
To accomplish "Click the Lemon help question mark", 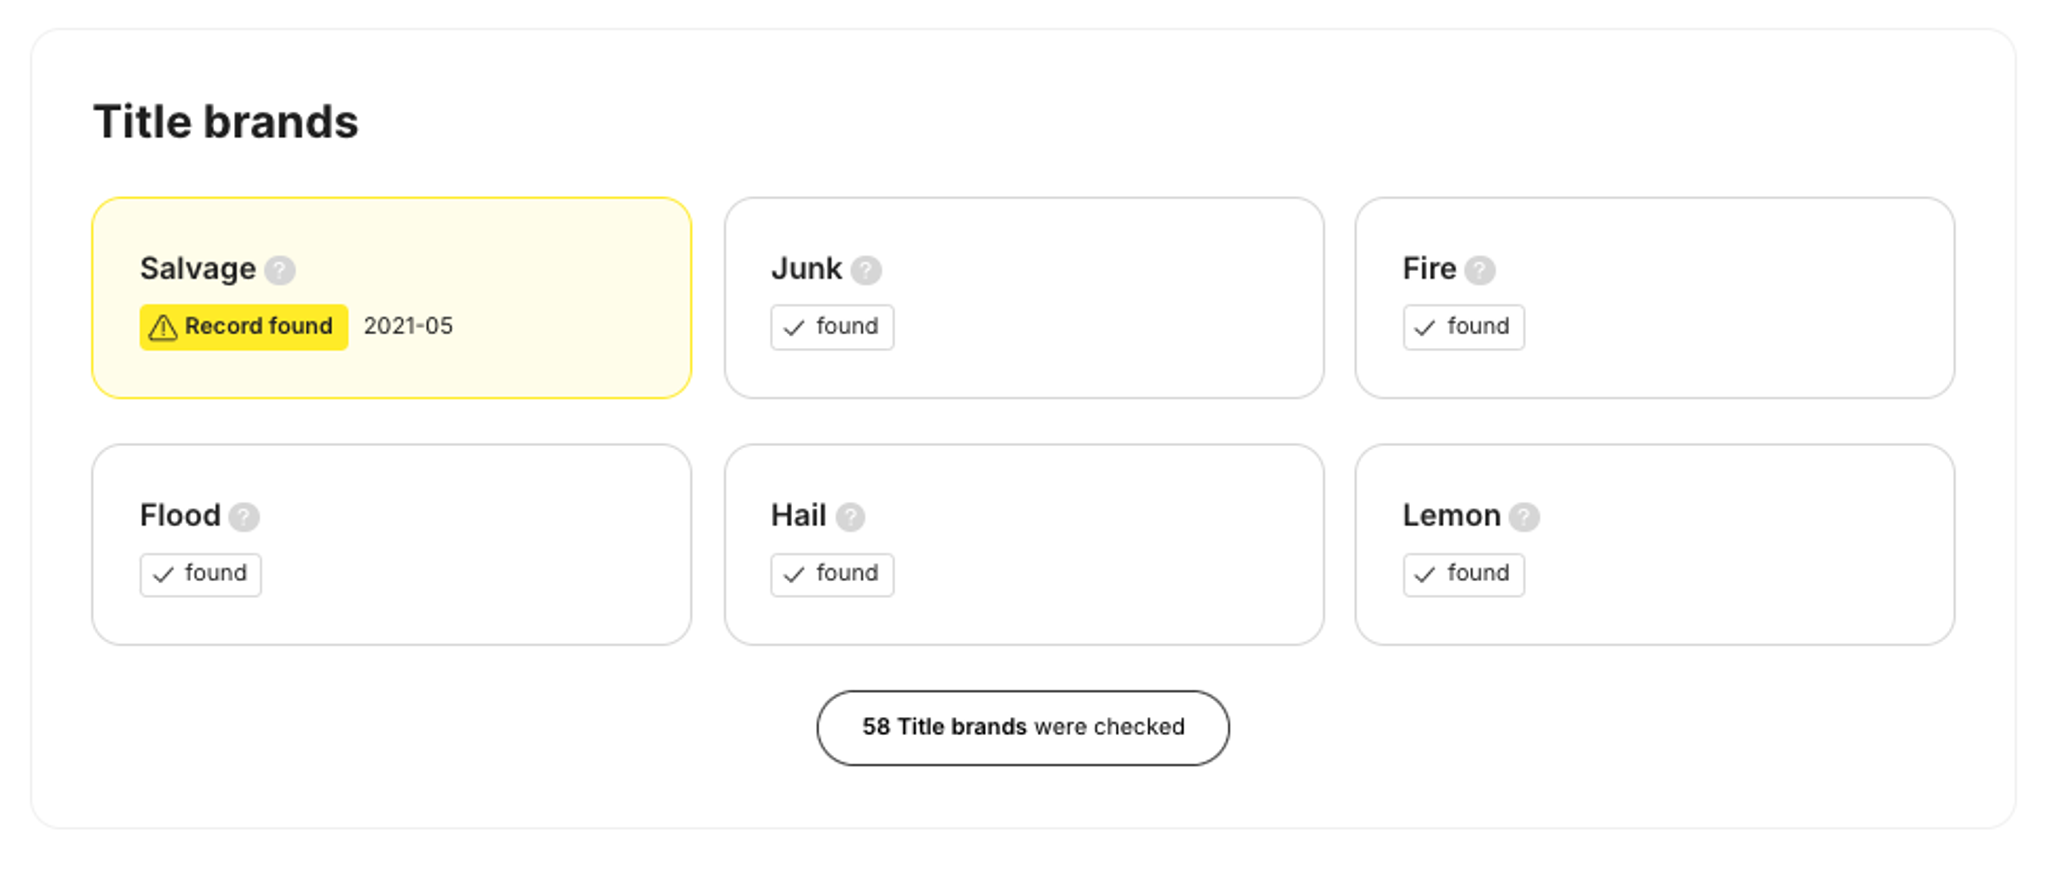I will pyautogui.click(x=1524, y=517).
